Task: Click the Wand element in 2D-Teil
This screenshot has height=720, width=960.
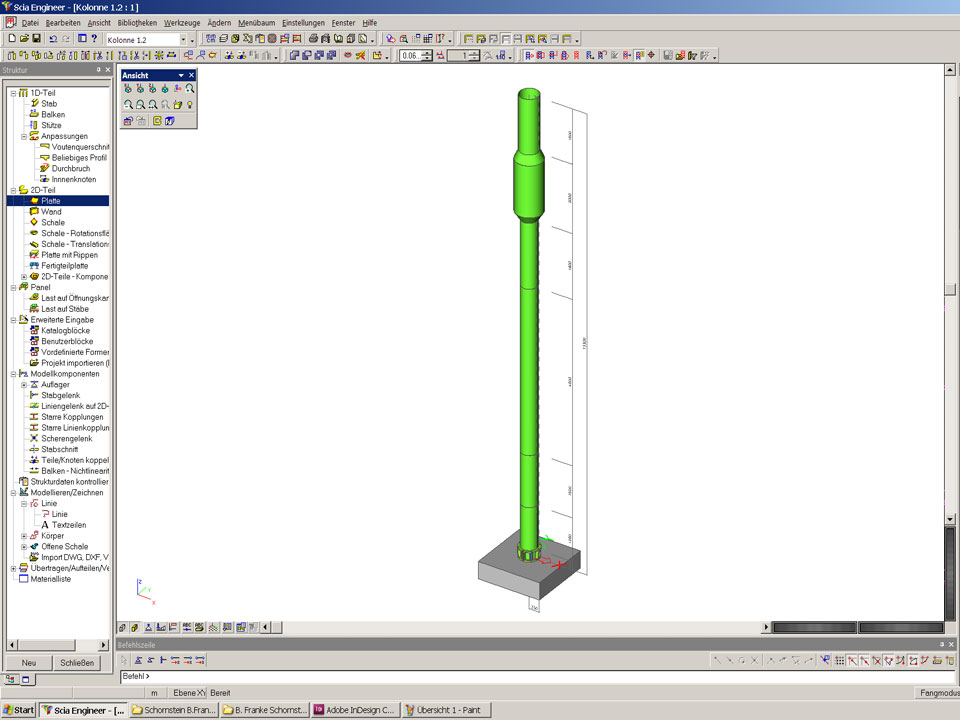Action: coord(50,212)
